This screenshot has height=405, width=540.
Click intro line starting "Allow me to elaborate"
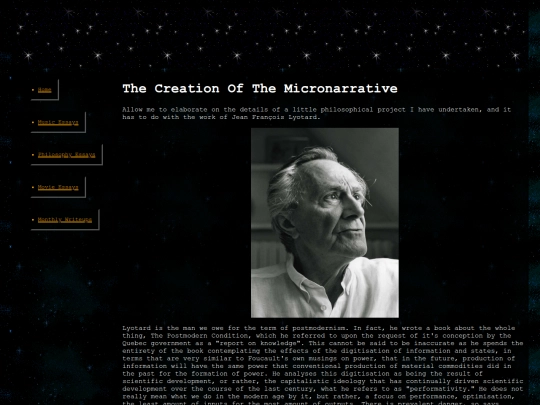tap(316, 110)
